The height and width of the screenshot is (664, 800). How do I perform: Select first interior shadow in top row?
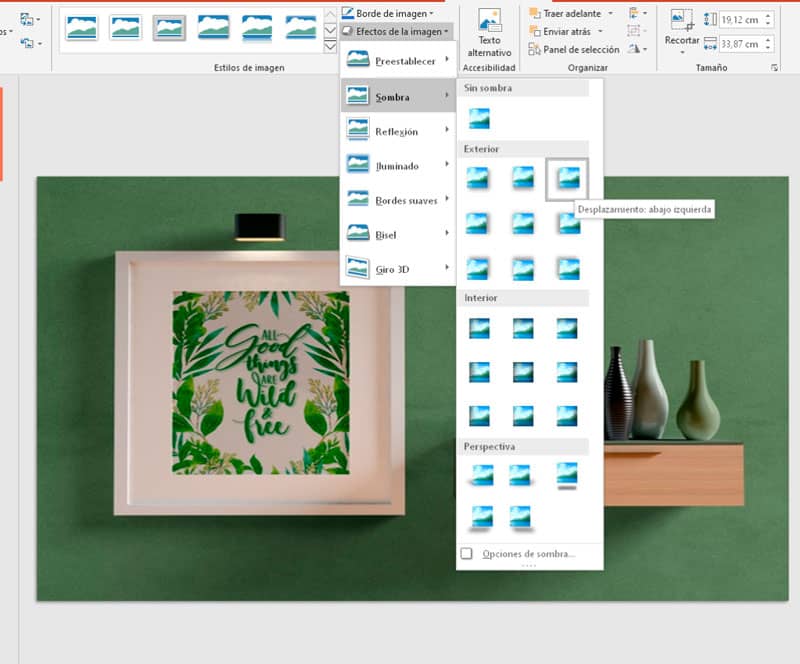479,328
